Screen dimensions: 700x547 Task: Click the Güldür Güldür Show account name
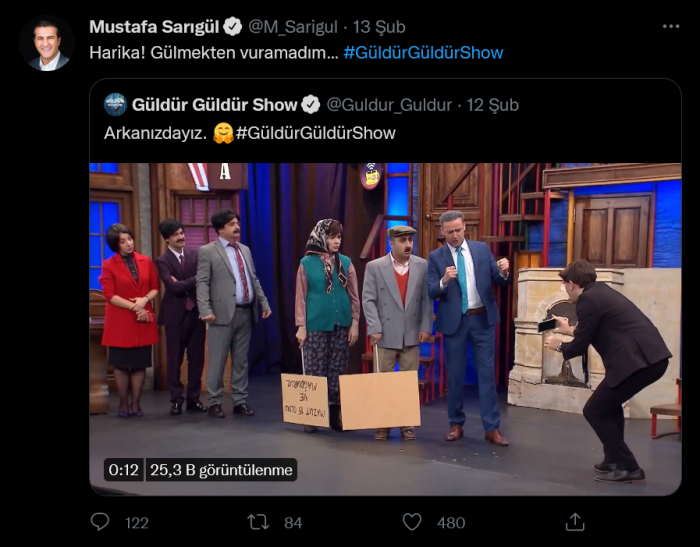pos(214,105)
